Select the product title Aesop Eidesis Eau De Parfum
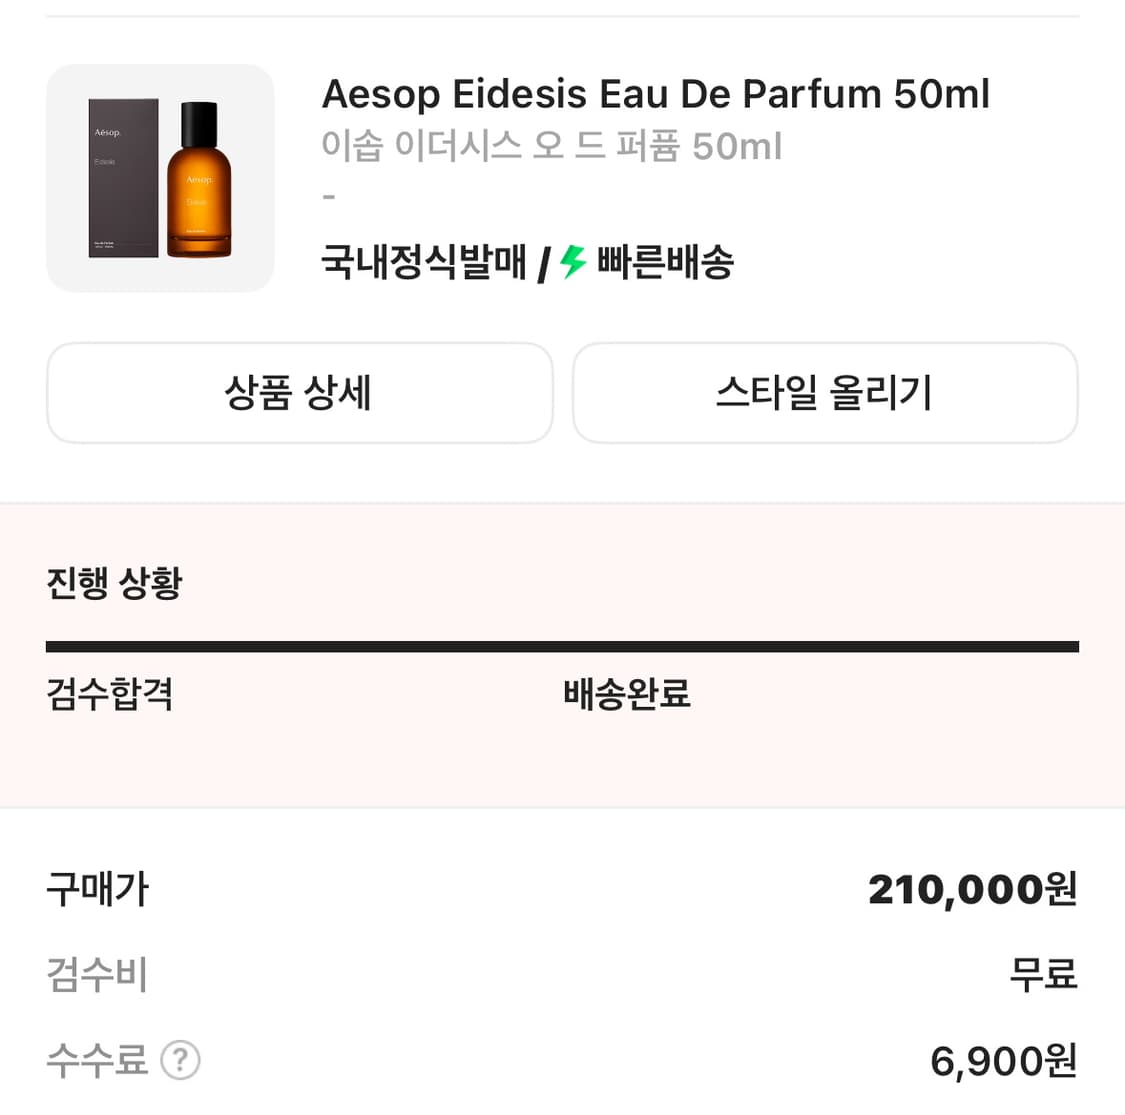Screen dimensions: 1125x1115 (x=655, y=93)
